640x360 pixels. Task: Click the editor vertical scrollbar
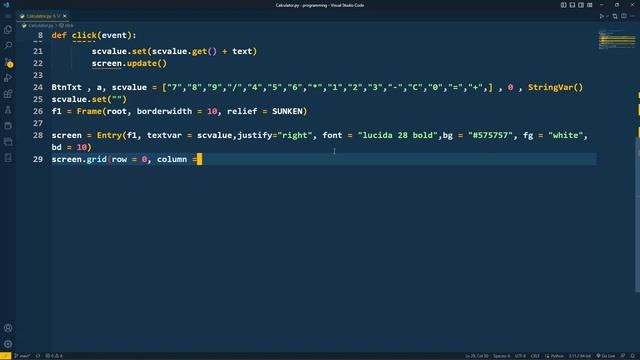638,215
